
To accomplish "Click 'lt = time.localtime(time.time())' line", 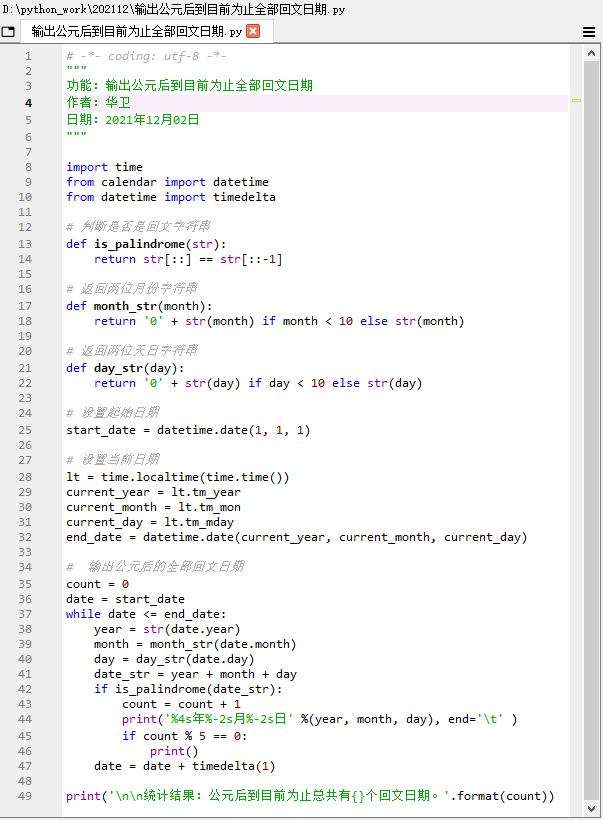I will coord(178,477).
